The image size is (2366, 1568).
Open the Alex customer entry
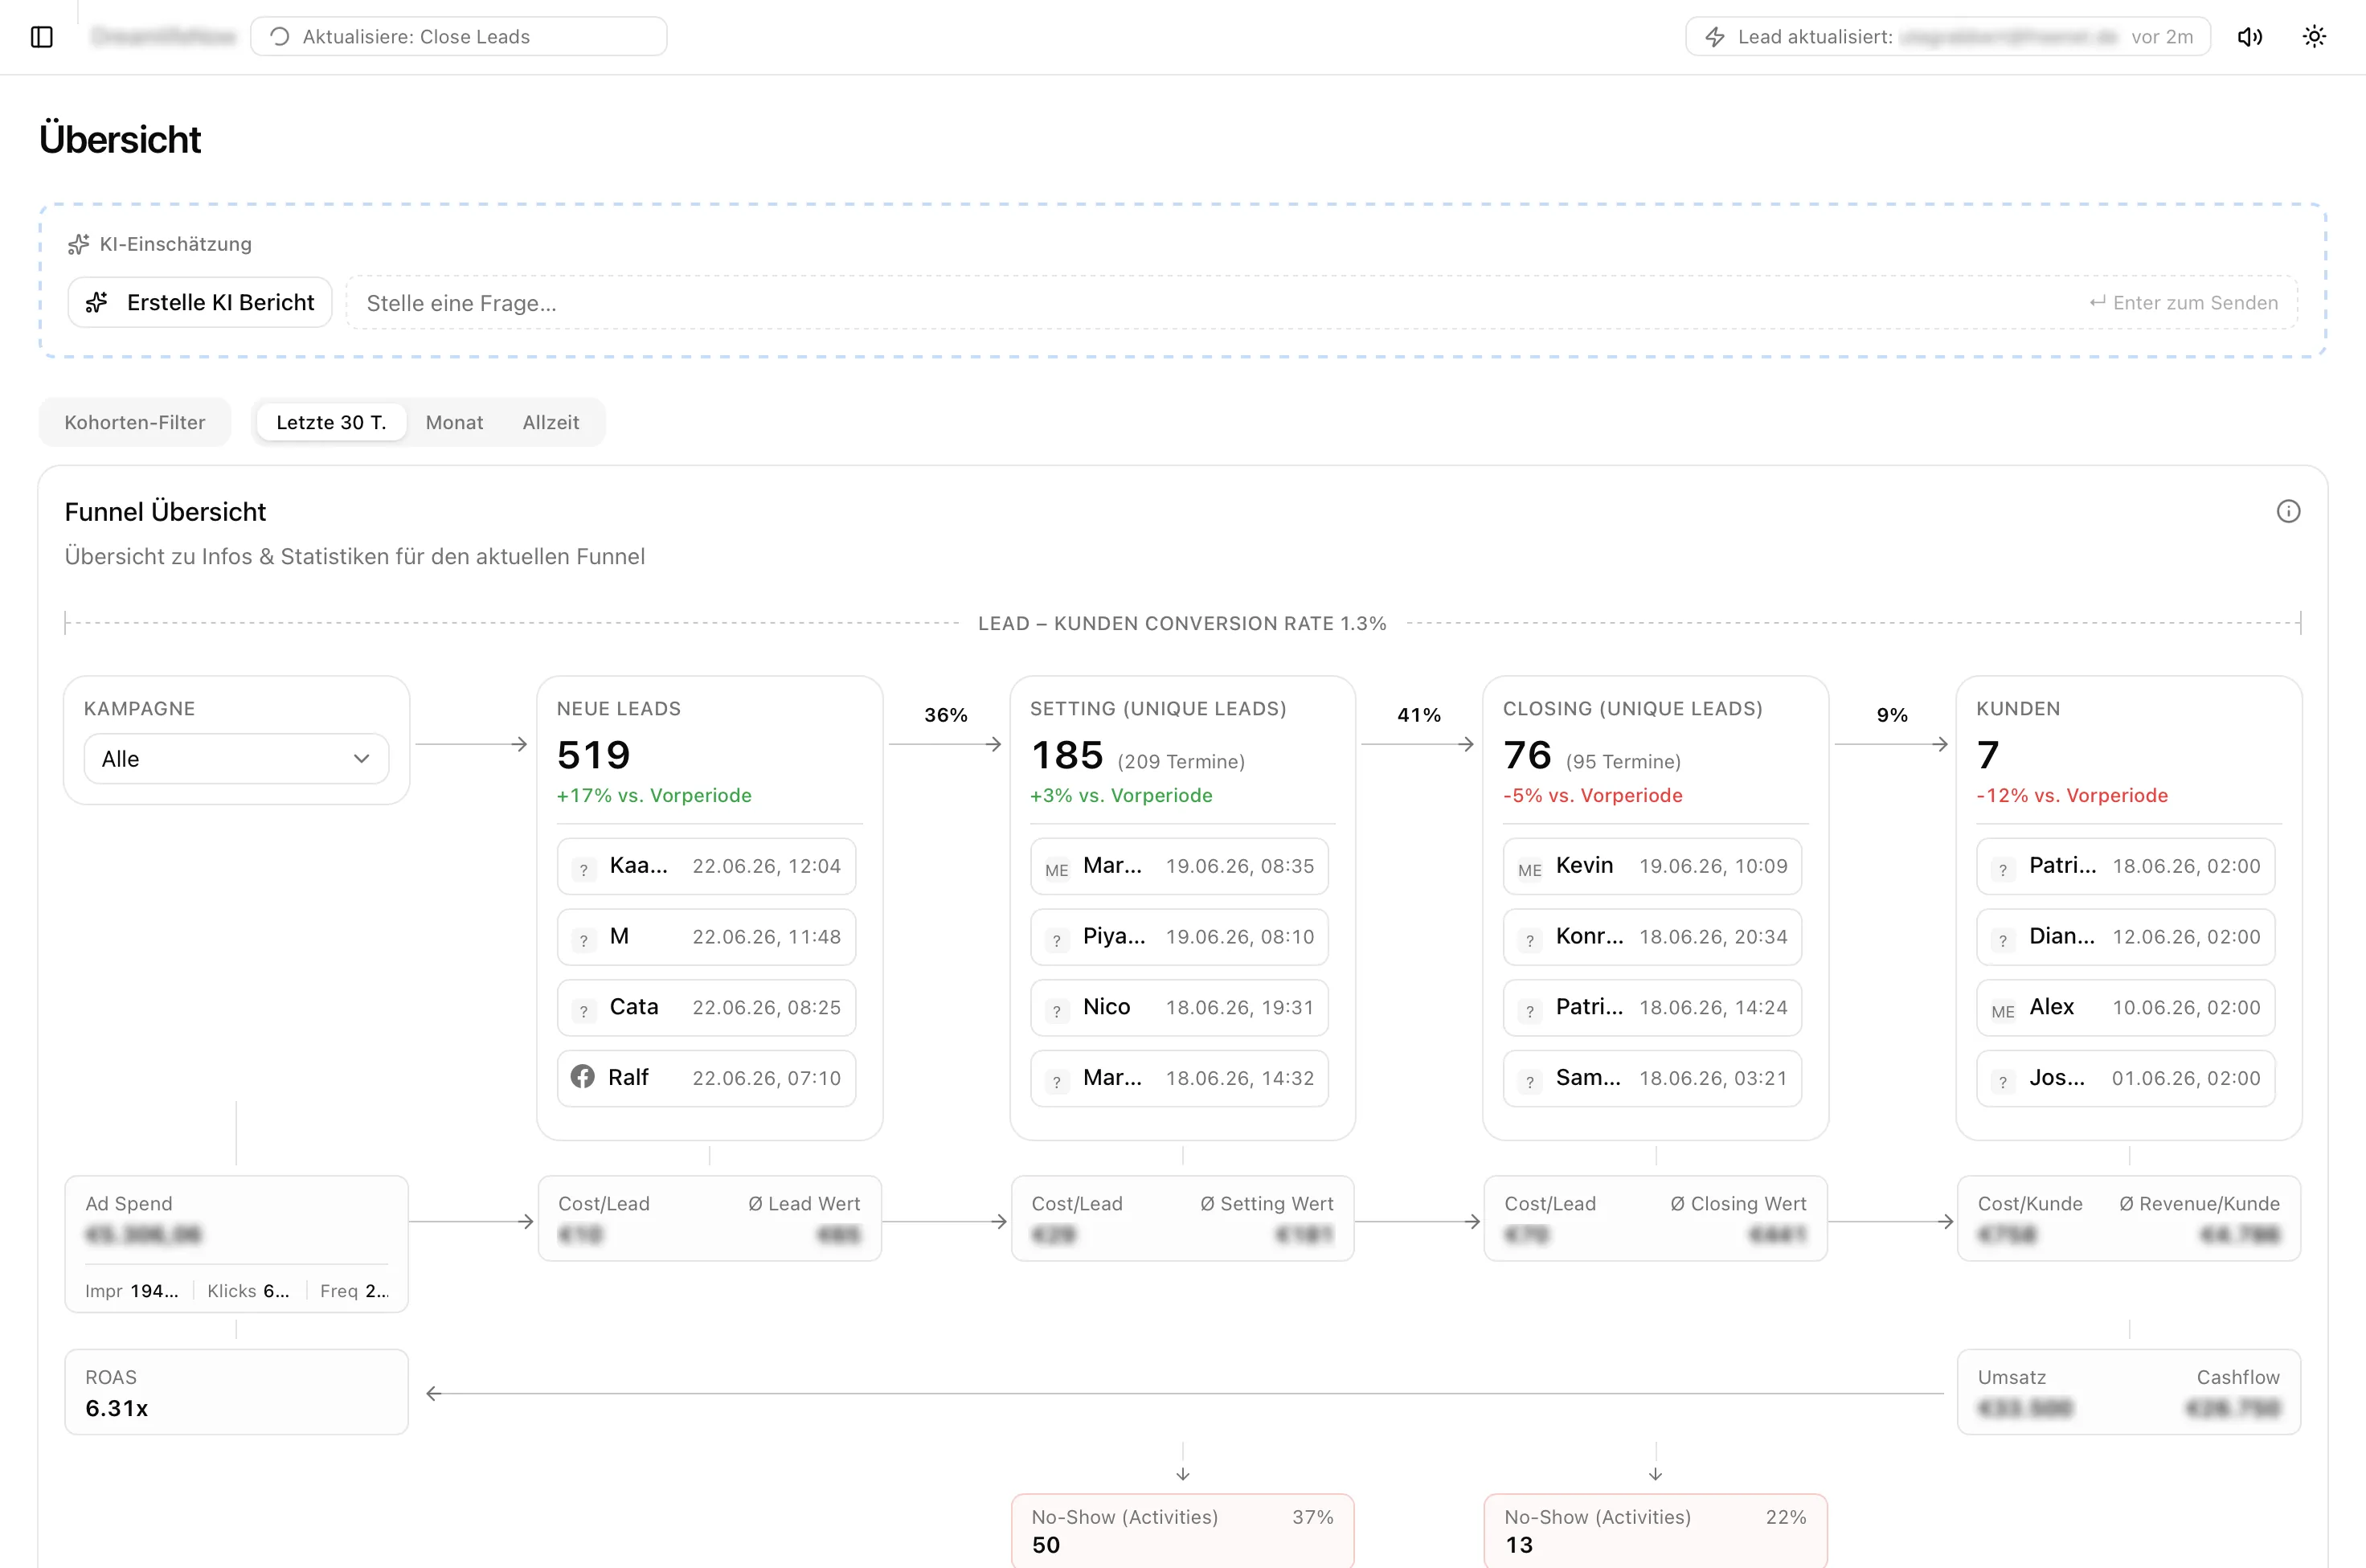(x=2125, y=1007)
